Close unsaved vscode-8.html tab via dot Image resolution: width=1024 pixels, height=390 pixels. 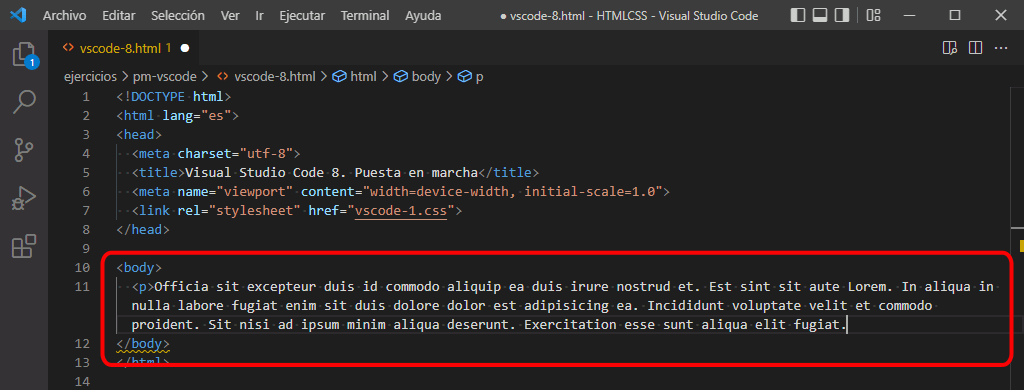184,48
